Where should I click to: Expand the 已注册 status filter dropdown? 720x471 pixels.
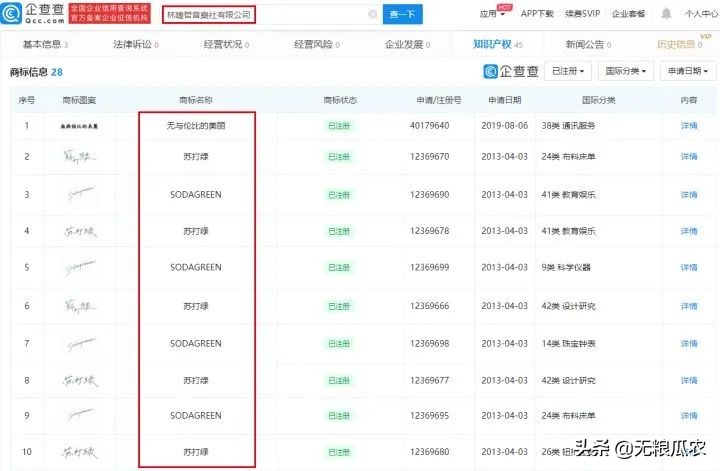click(x=568, y=71)
